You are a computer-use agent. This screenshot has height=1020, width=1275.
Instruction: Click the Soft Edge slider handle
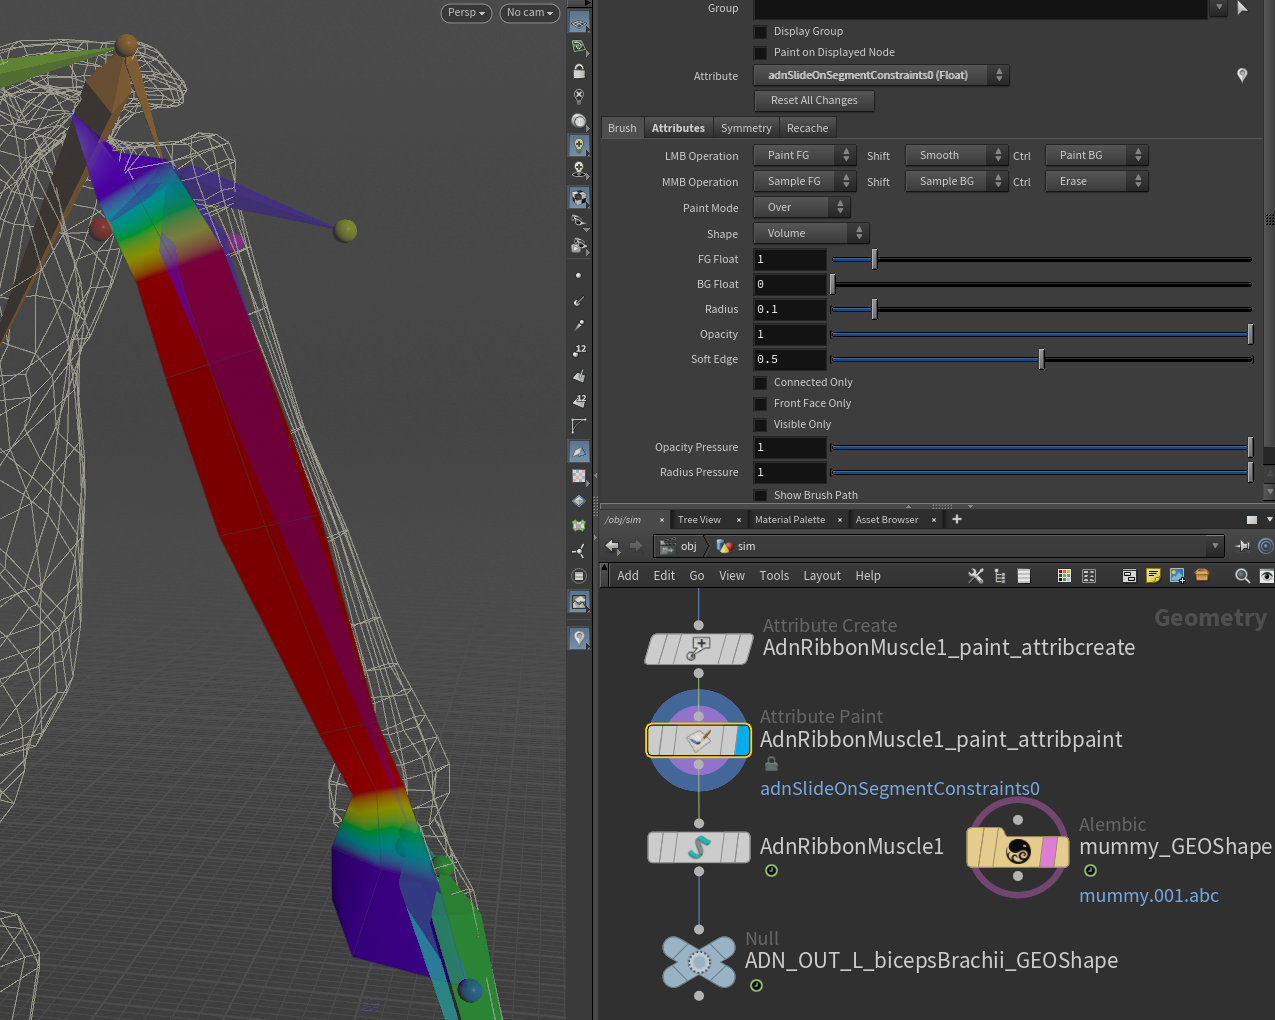(1041, 360)
